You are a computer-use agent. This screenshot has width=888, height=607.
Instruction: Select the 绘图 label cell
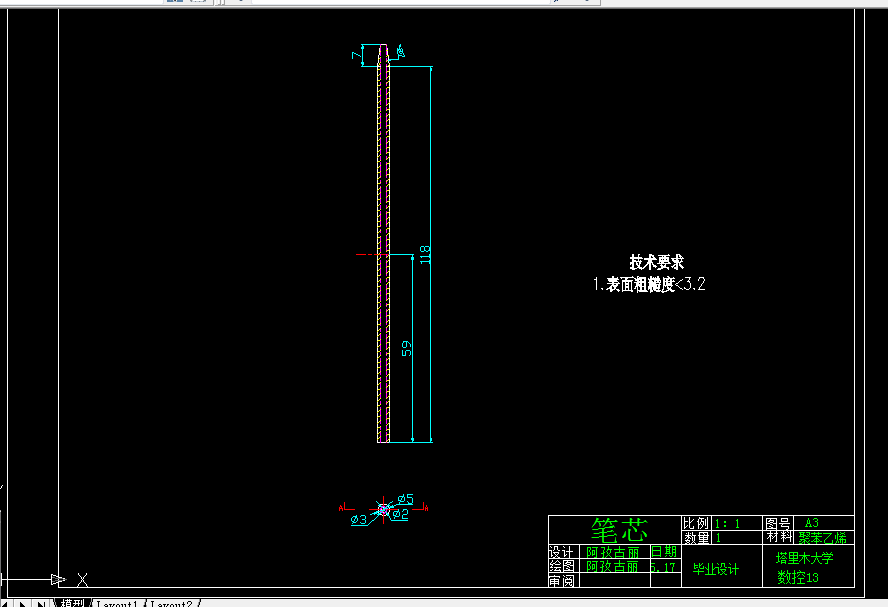[x=562, y=566]
